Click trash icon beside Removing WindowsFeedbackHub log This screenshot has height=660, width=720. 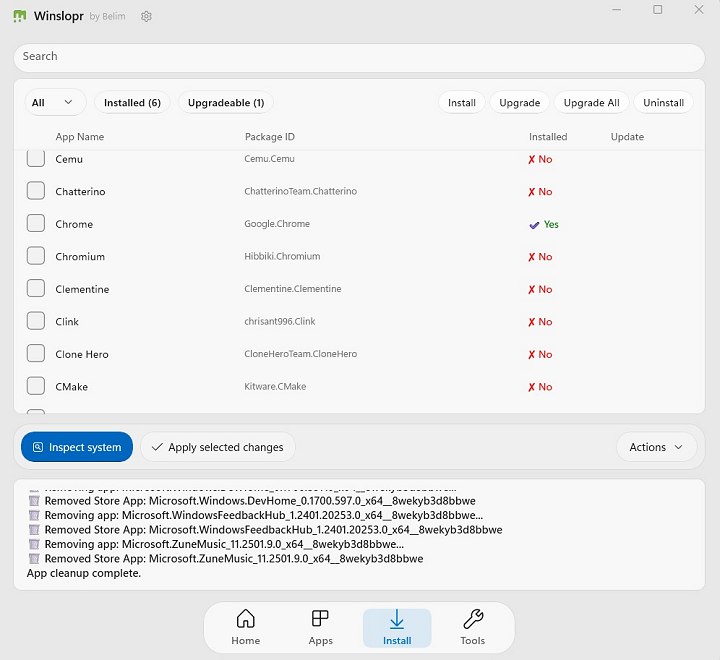(x=34, y=515)
